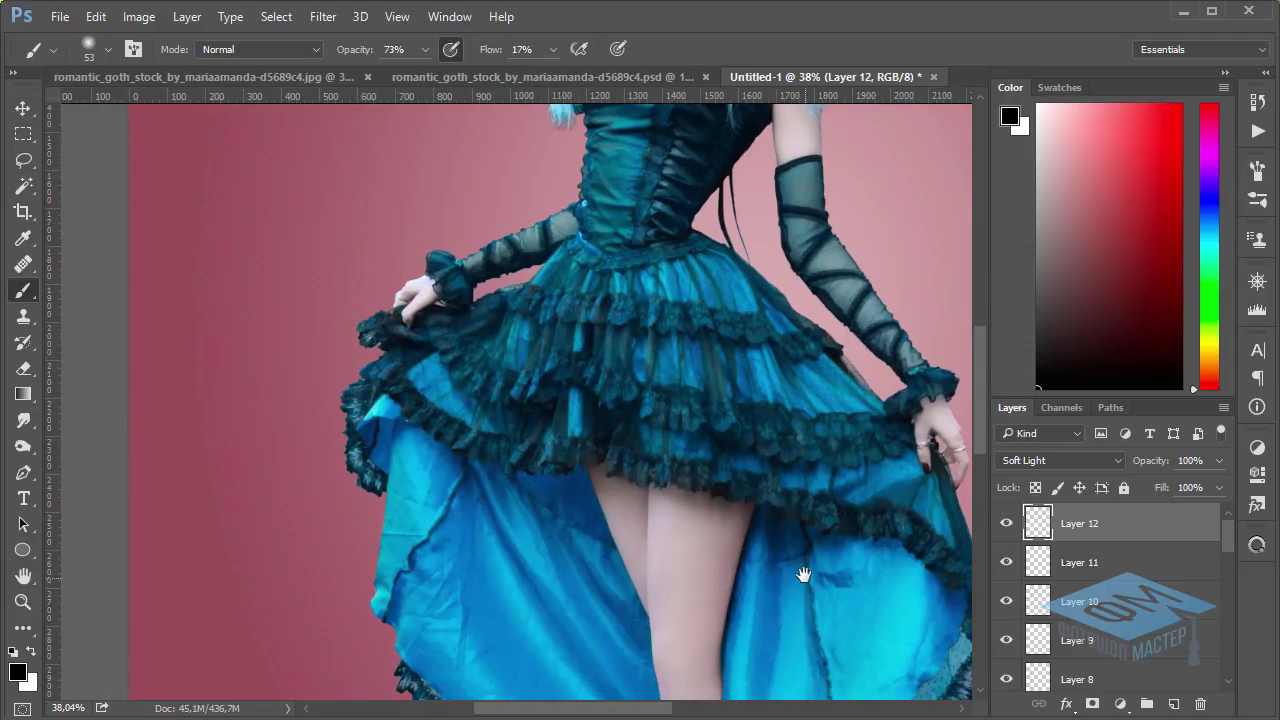The image size is (1280, 720).
Task: Select the Lasso tool
Action: (23, 160)
